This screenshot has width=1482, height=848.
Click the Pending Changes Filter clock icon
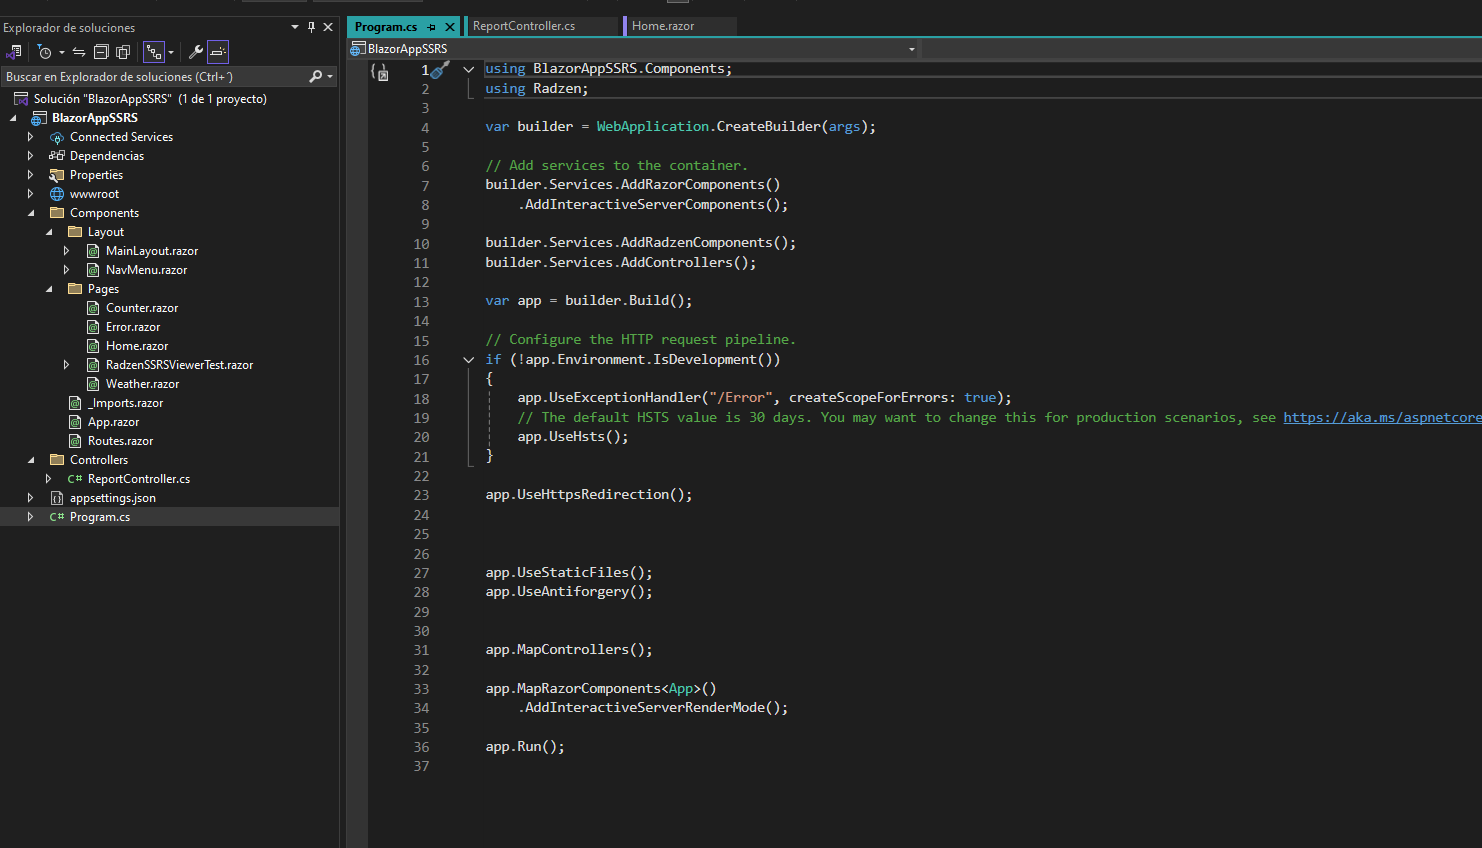tap(45, 52)
